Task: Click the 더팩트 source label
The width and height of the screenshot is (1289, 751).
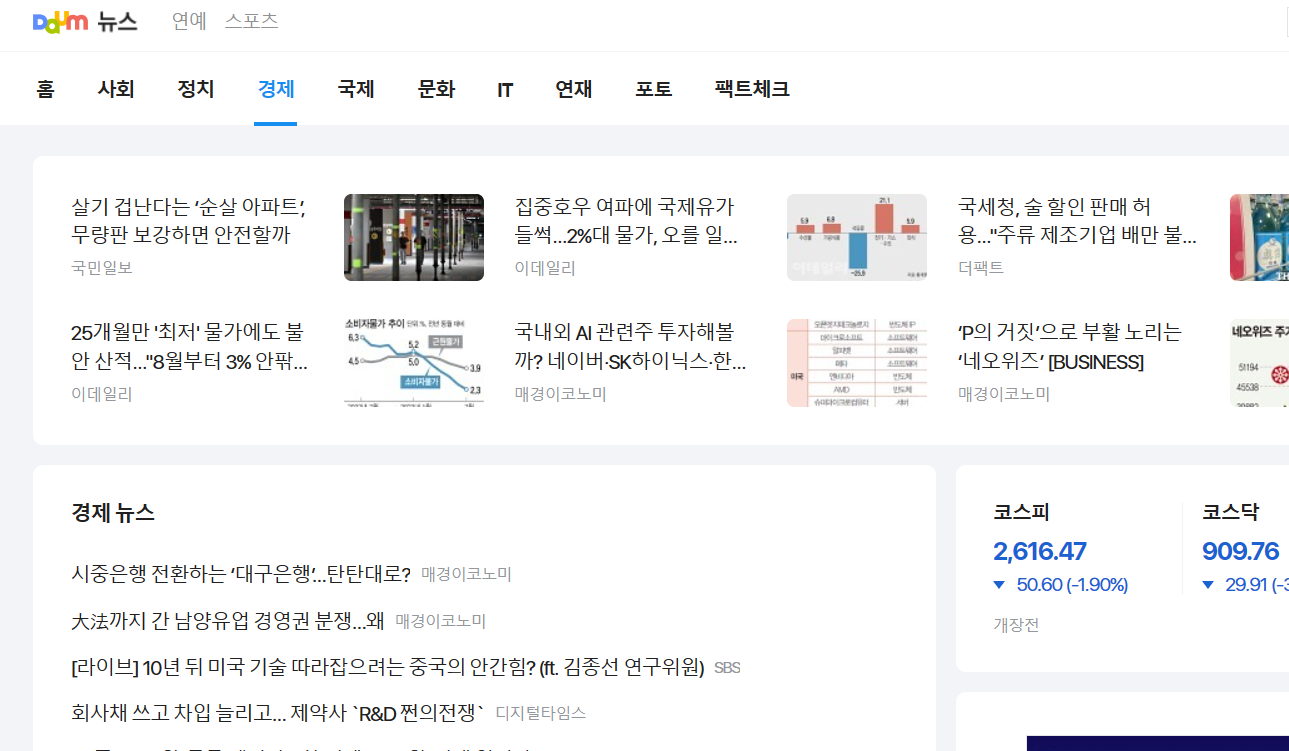Action: coord(980,268)
